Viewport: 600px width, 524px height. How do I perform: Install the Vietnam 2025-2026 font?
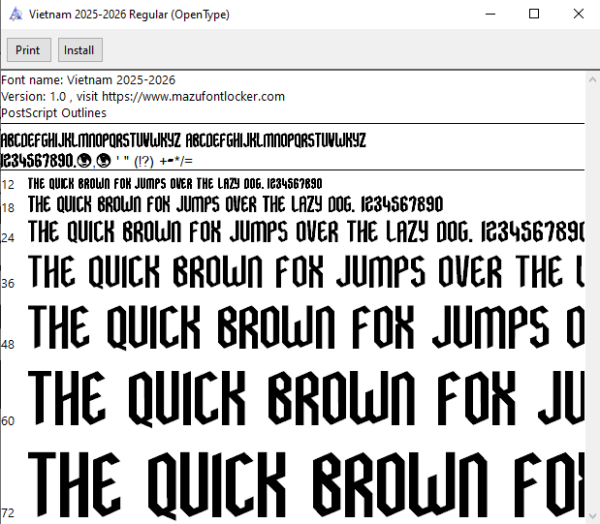point(80,50)
